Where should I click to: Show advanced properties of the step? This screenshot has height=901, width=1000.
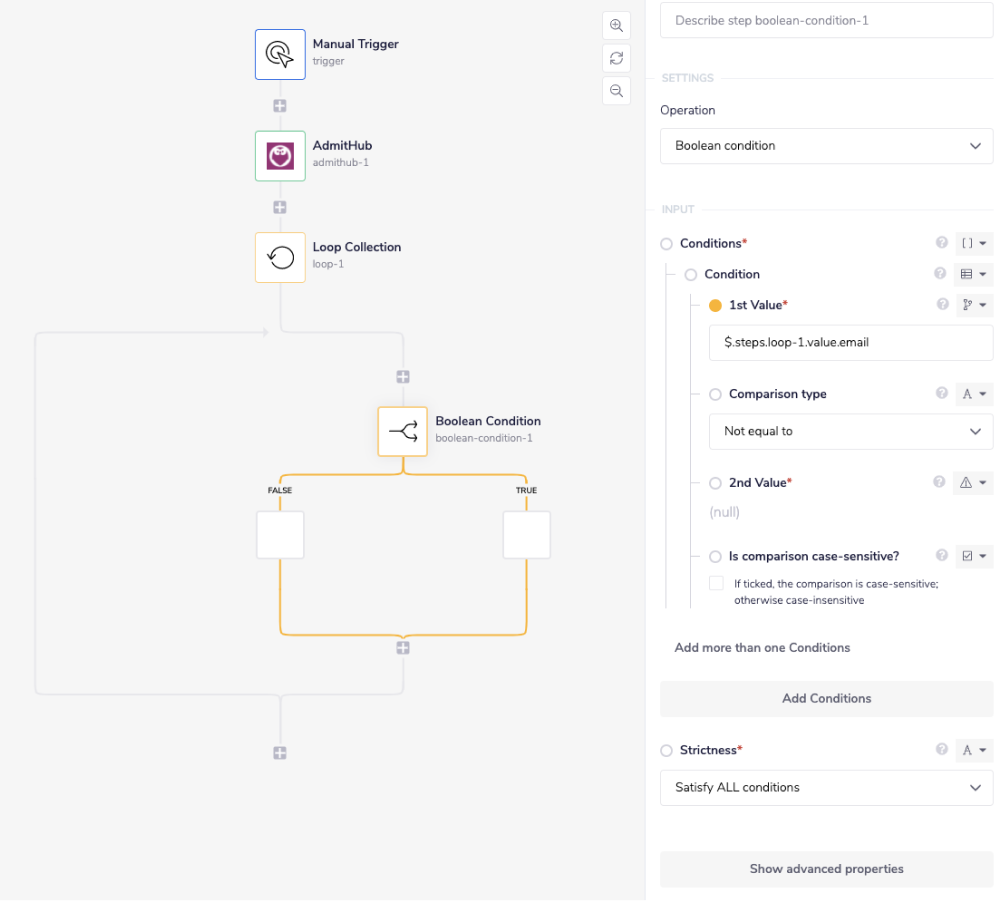coord(826,869)
